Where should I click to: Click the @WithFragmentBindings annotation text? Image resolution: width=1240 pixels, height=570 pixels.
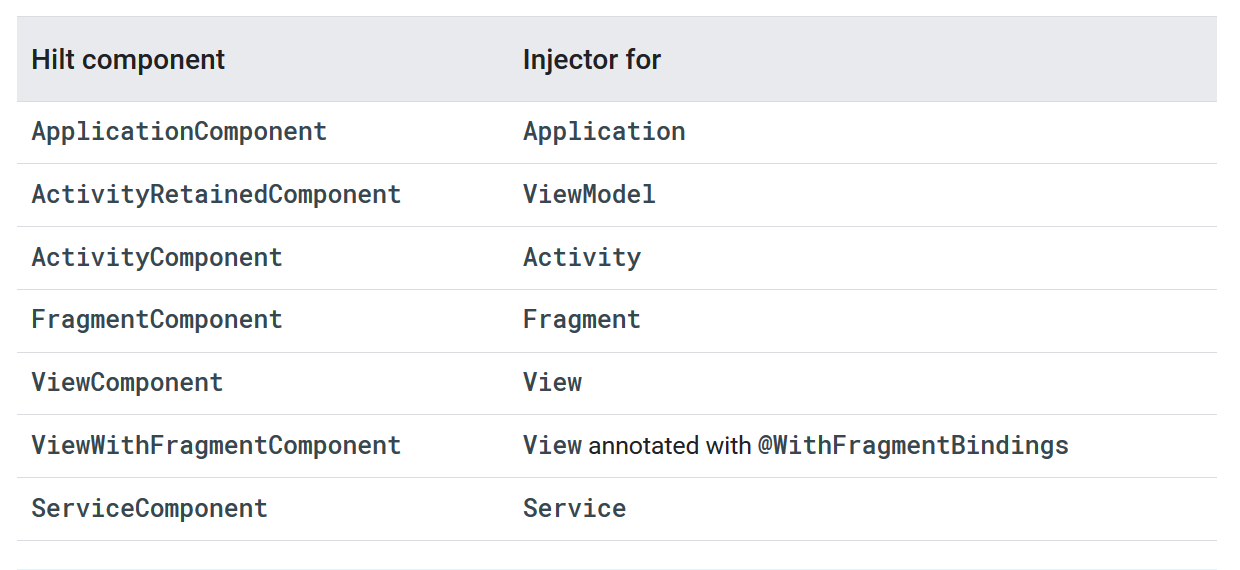913,445
